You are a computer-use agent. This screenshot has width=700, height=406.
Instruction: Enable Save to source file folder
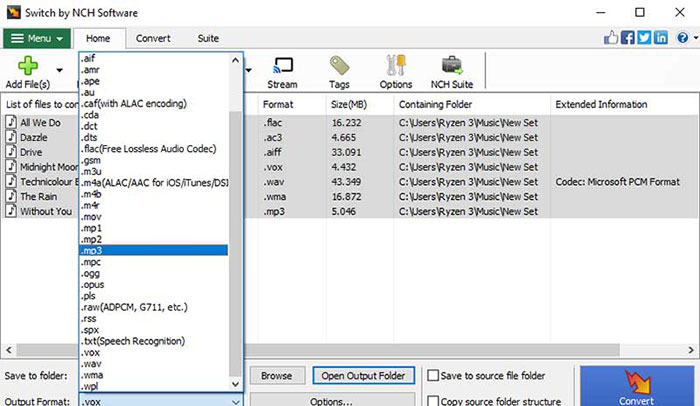pos(433,375)
